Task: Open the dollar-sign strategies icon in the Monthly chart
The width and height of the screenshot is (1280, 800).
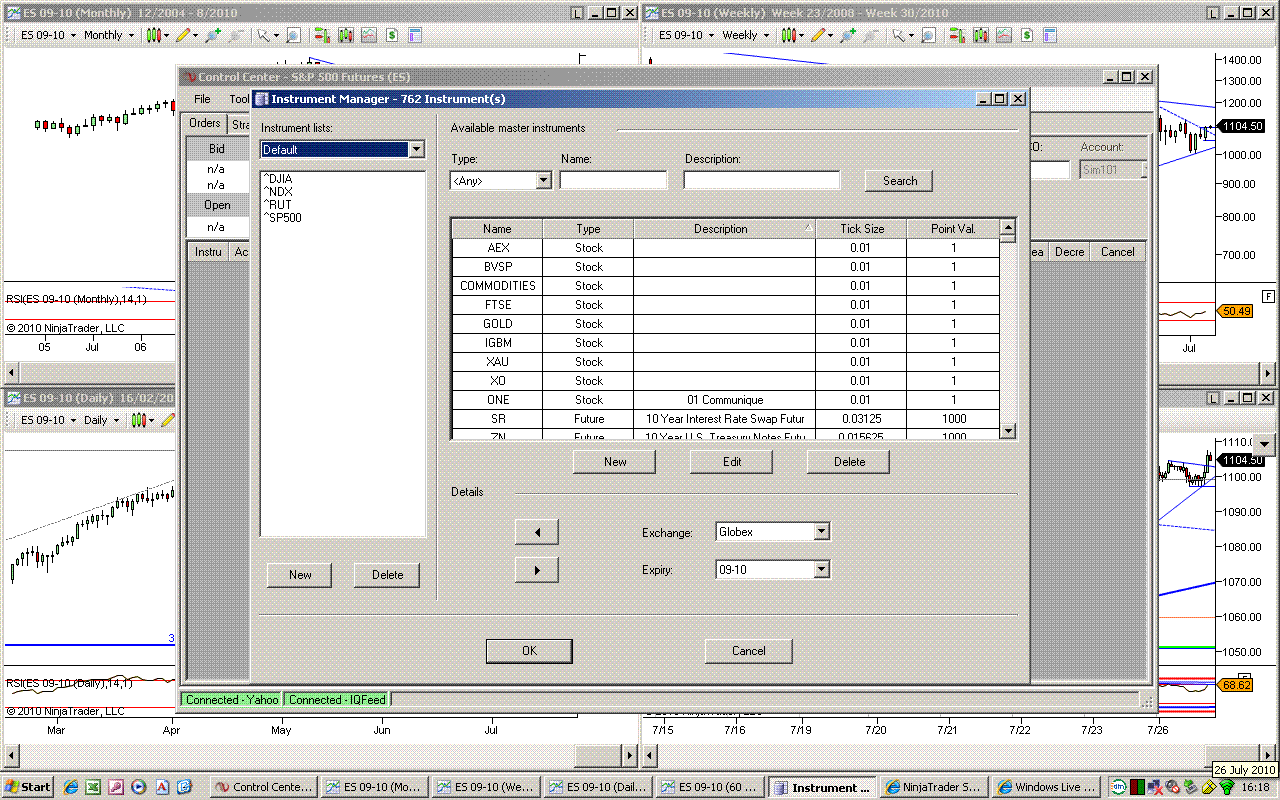Action: pyautogui.click(x=392, y=35)
